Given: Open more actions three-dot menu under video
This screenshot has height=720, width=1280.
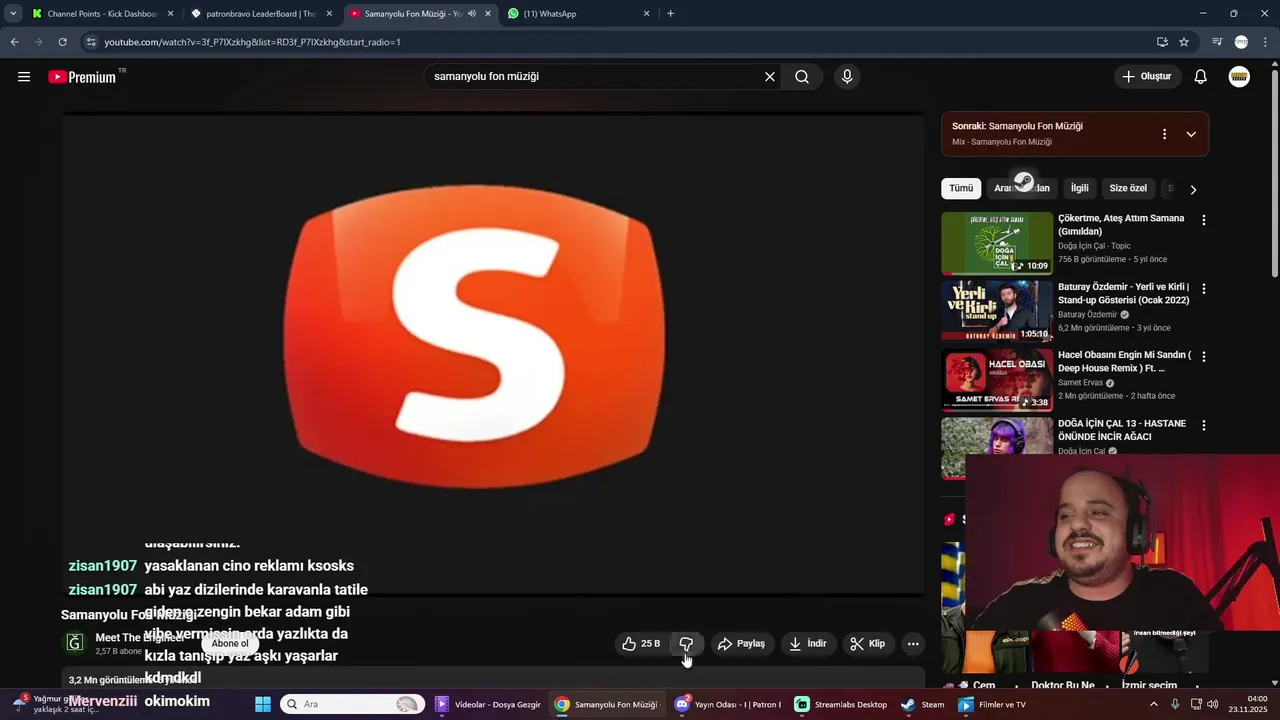Looking at the screenshot, I should pos(913,644).
